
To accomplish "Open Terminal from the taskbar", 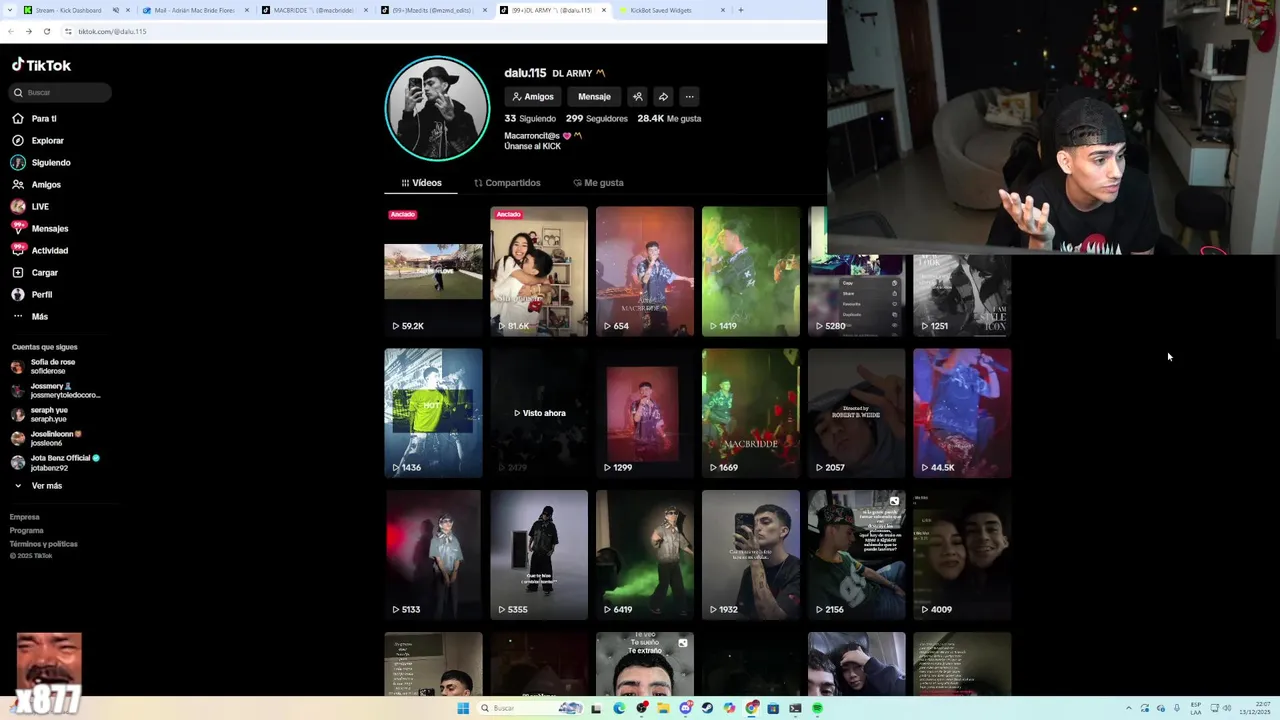I will (x=795, y=708).
